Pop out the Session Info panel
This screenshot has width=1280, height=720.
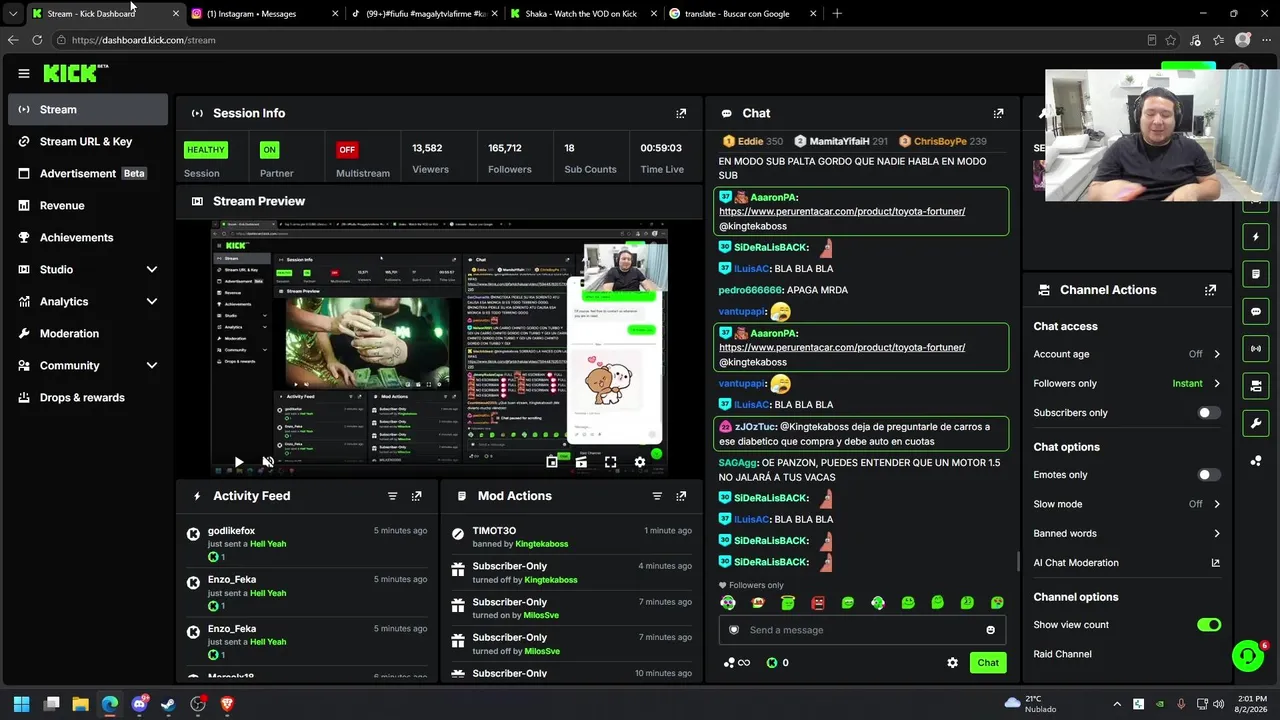[681, 113]
